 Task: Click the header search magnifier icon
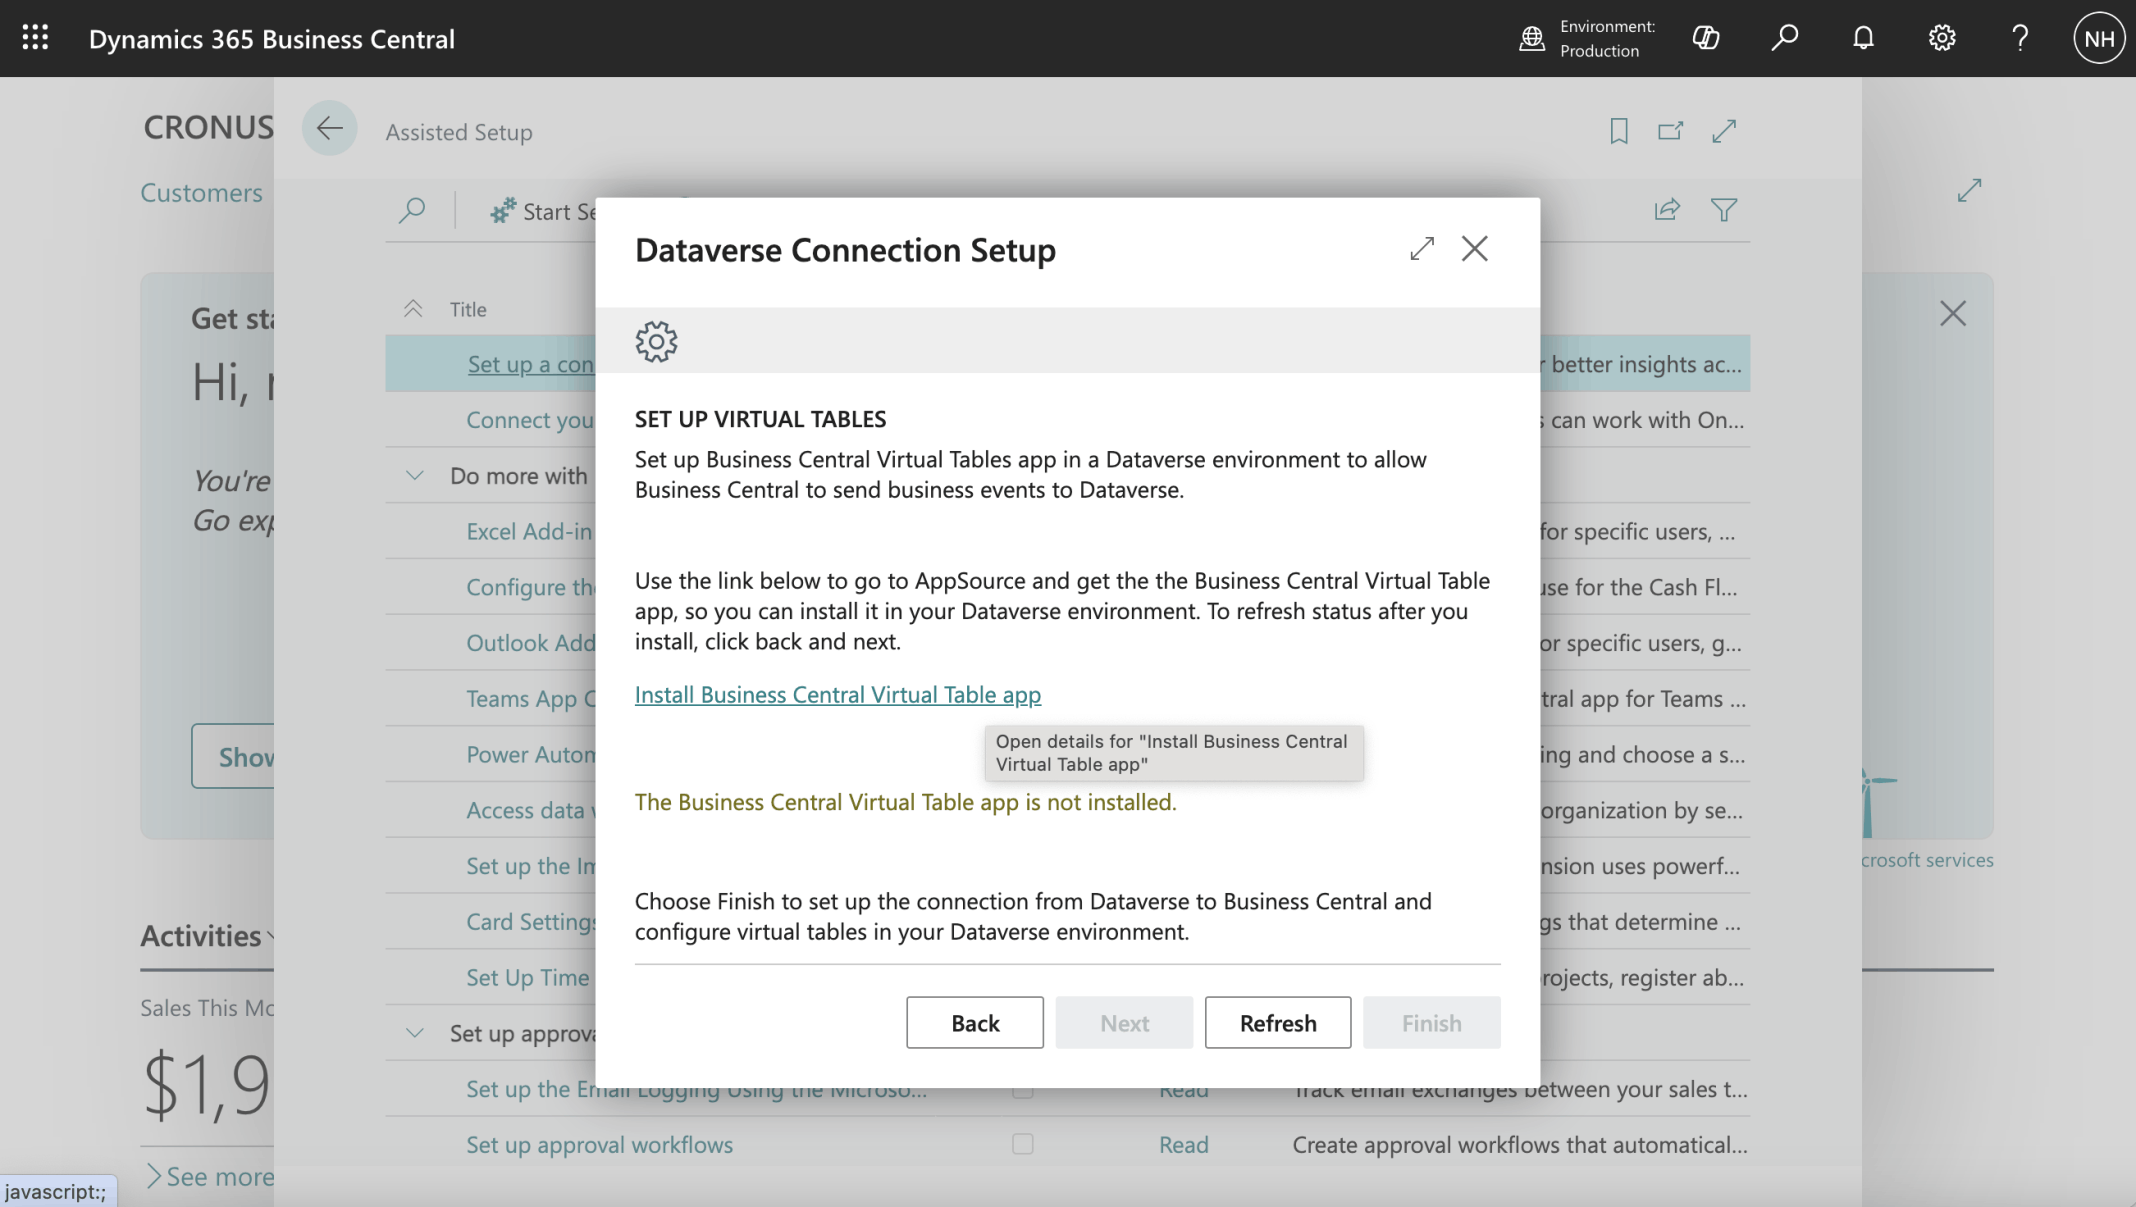point(1784,38)
